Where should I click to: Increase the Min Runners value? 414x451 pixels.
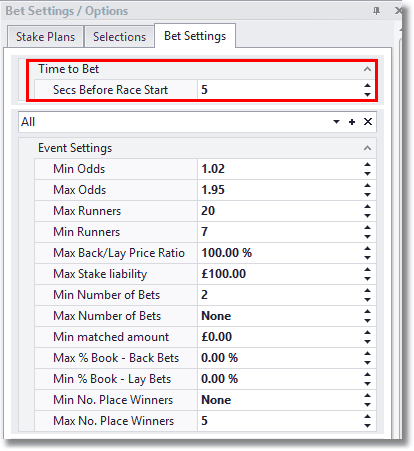coord(367,228)
